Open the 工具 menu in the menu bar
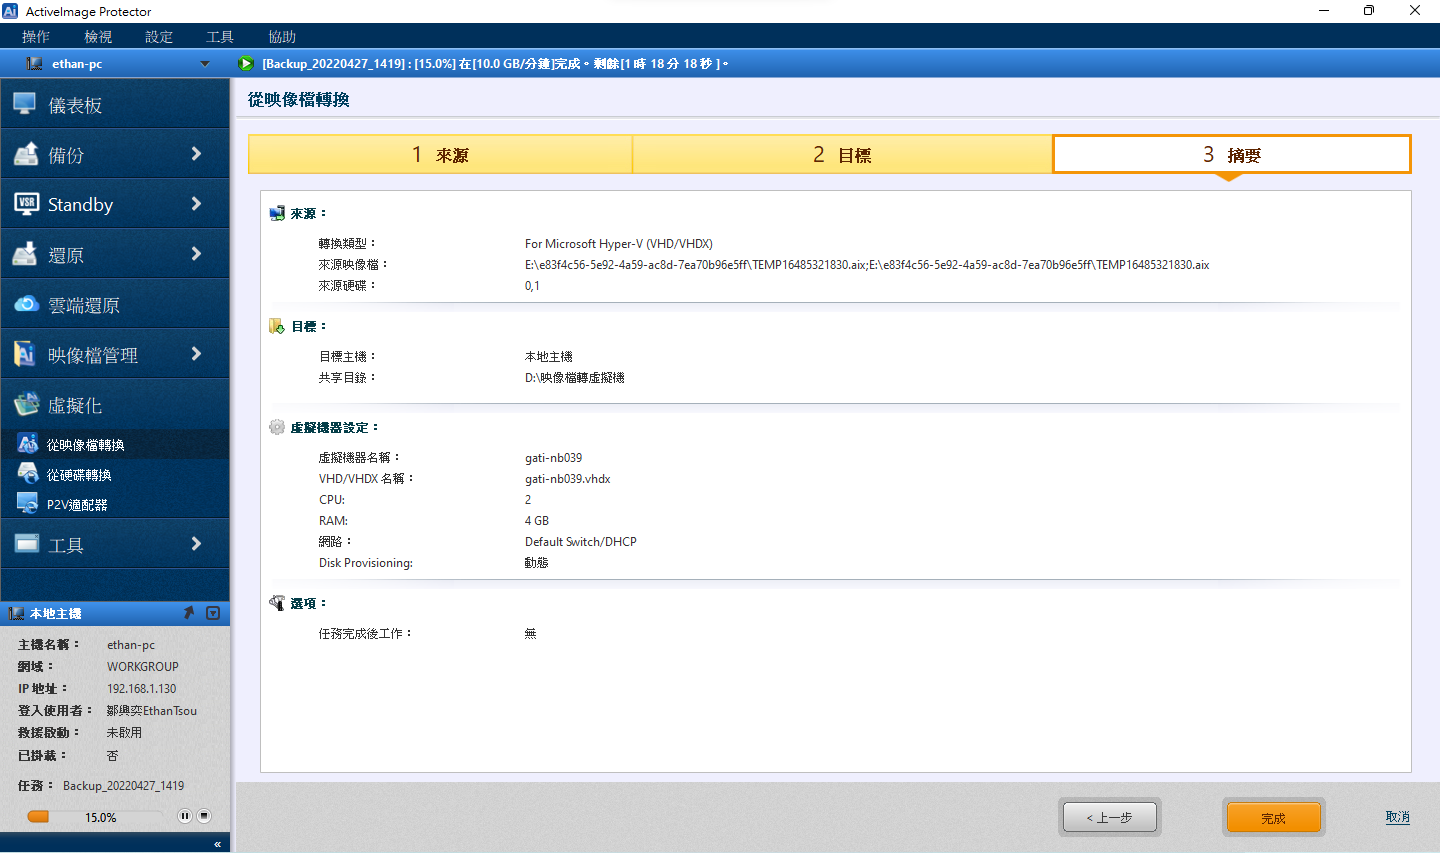Viewport: 1440px width, 853px height. tap(220, 37)
